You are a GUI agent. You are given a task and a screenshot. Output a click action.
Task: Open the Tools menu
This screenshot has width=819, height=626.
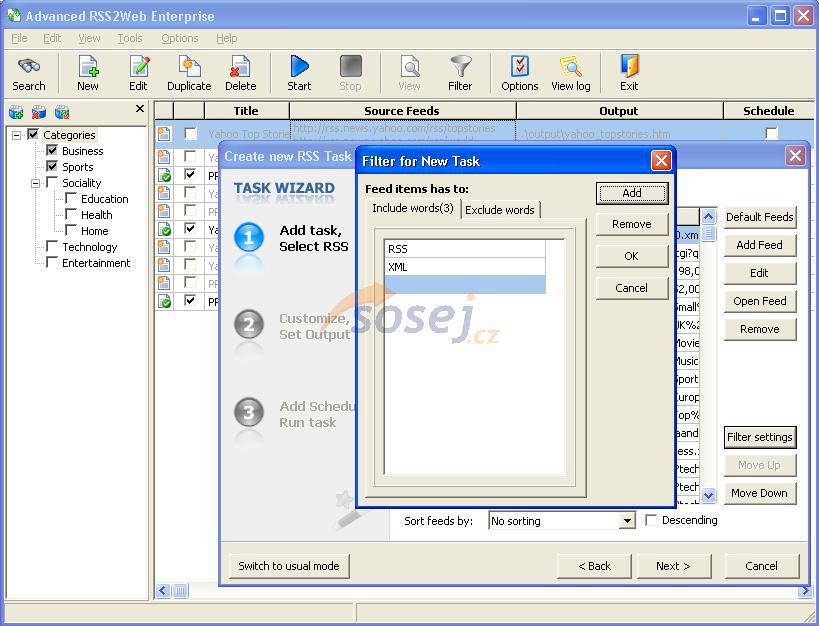coord(130,38)
